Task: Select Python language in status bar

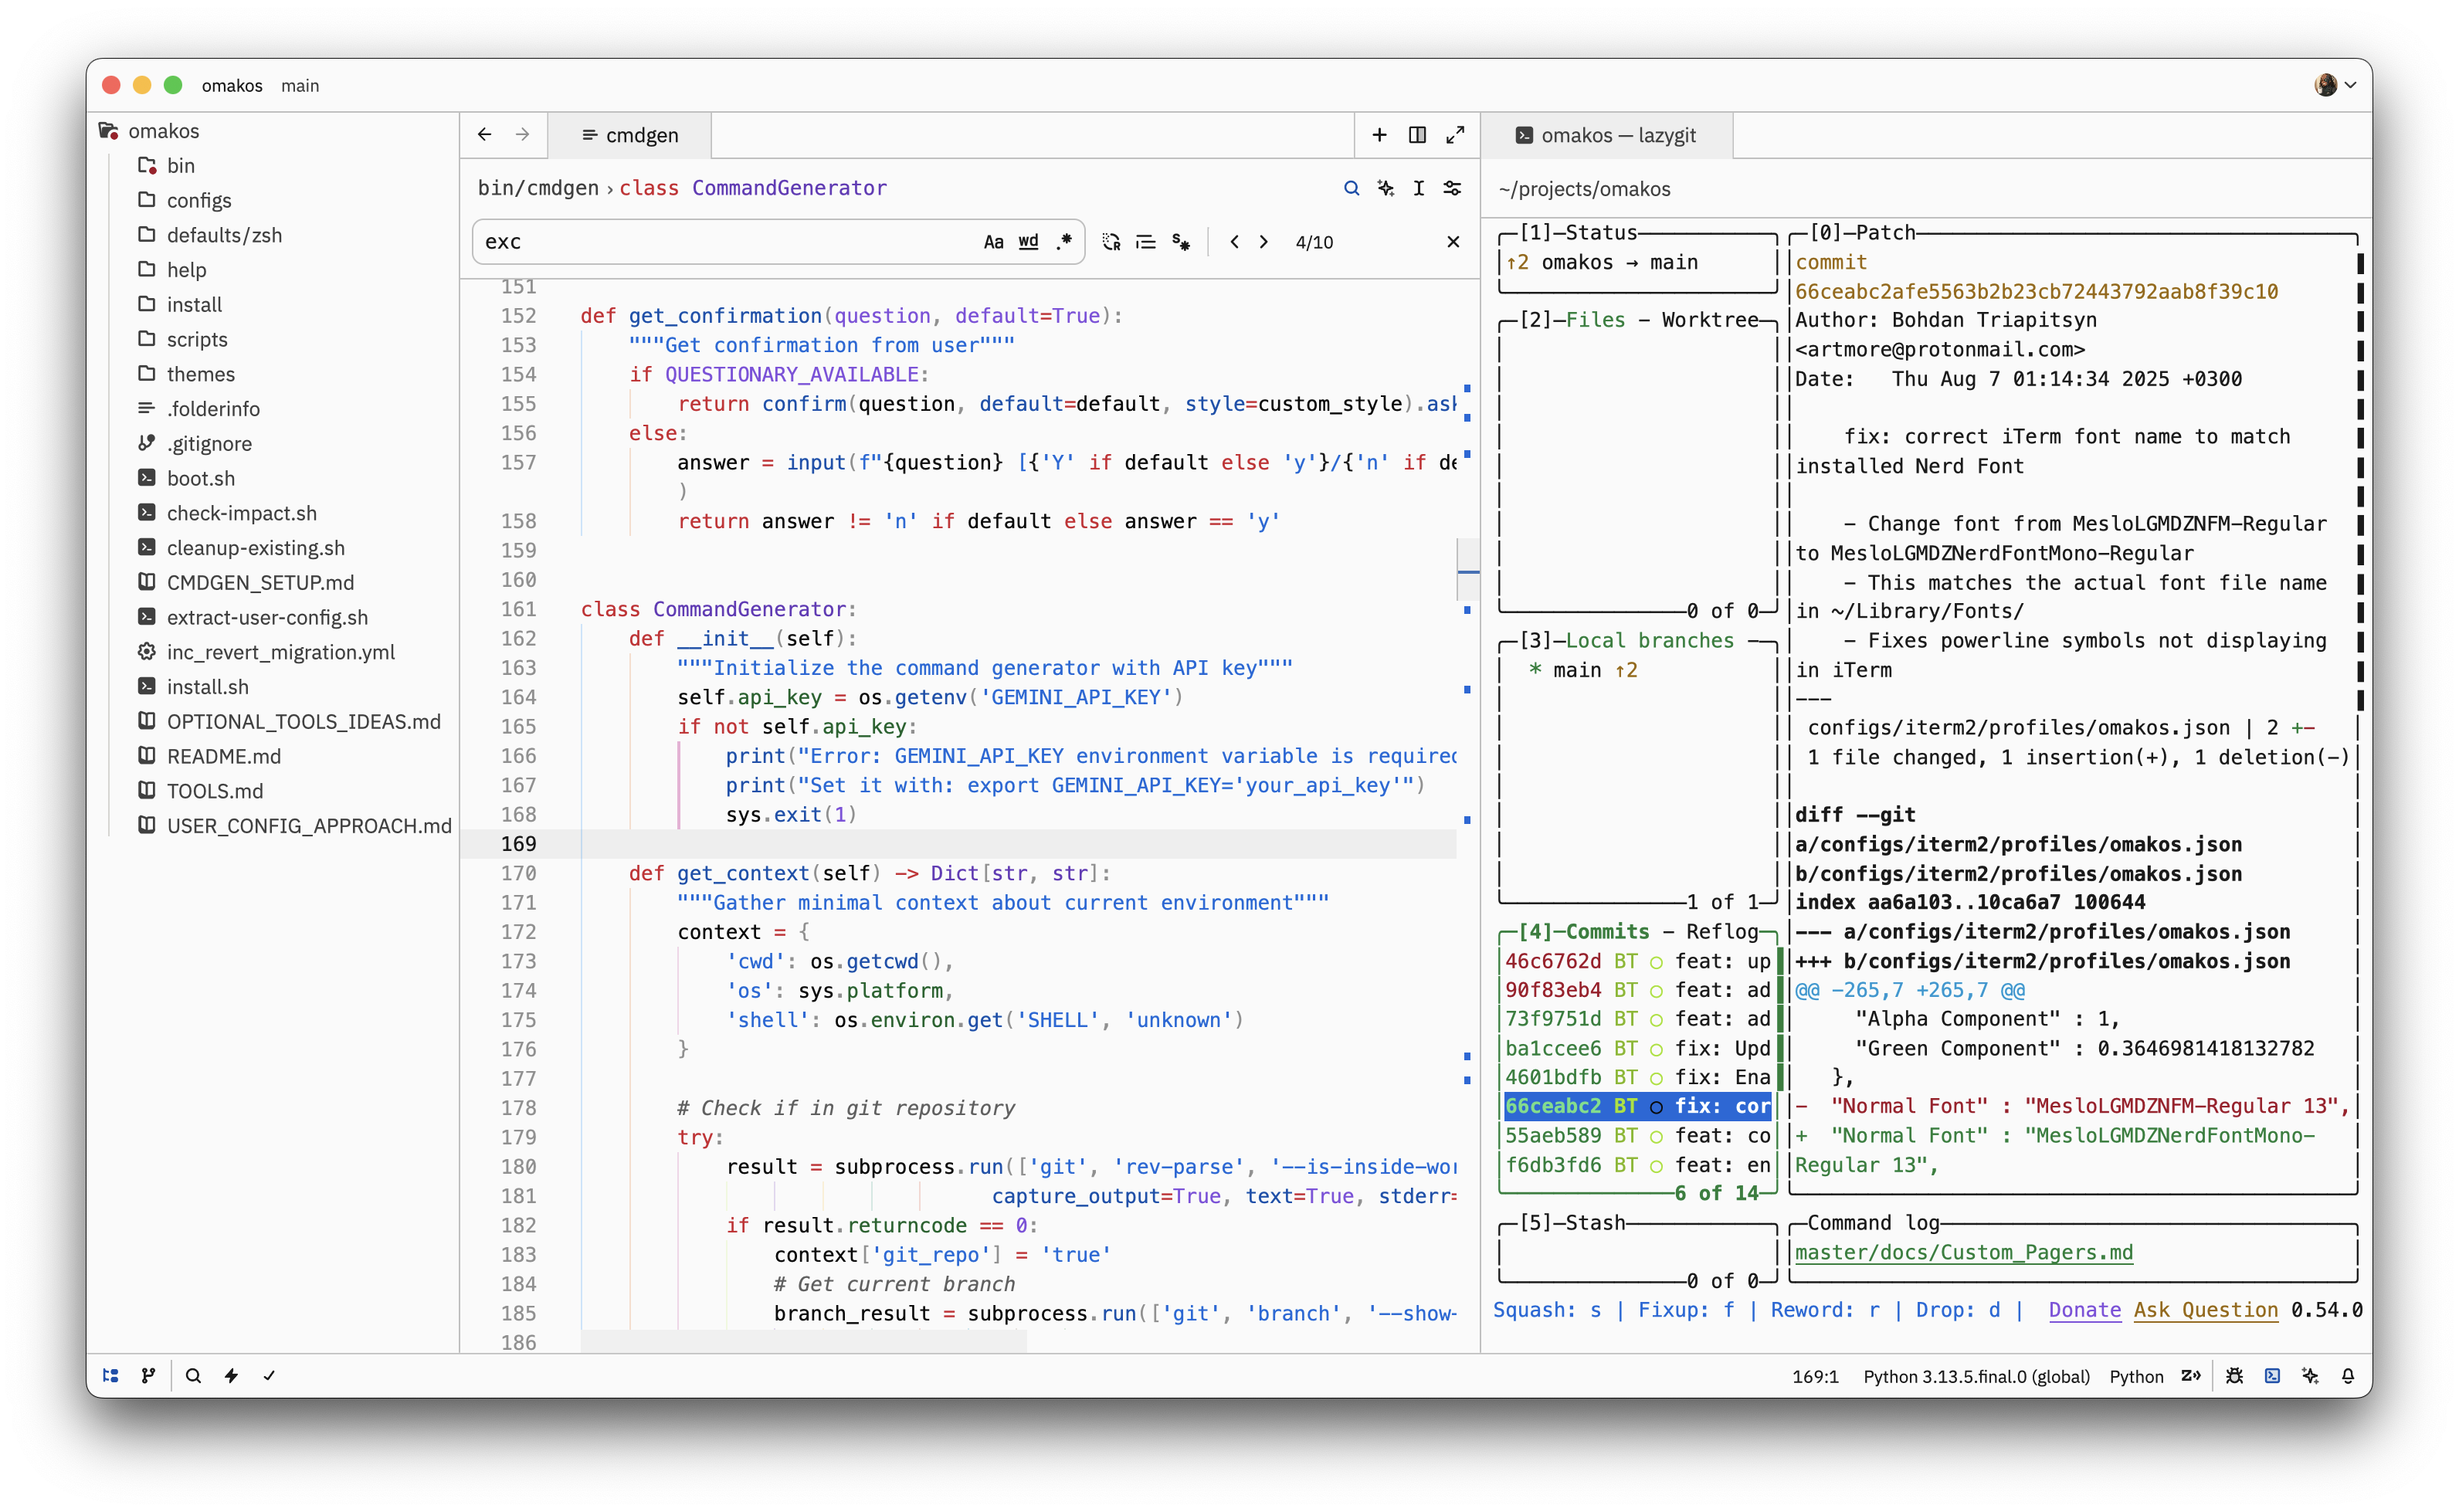Action: pos(2136,1376)
